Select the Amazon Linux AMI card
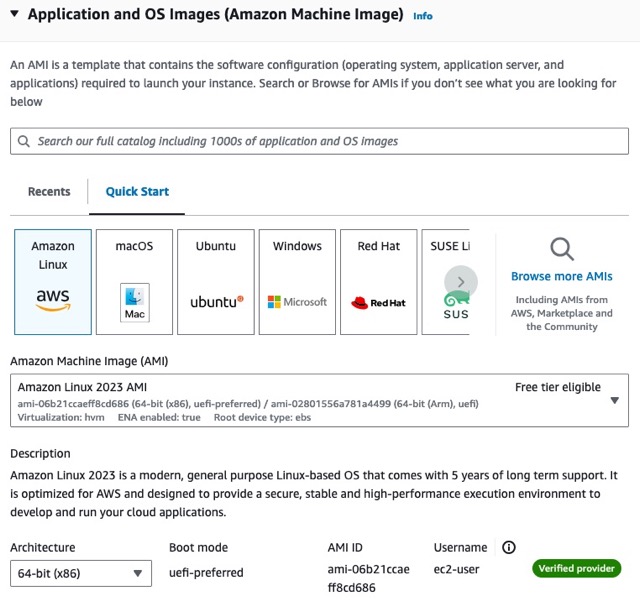The height and width of the screenshot is (607, 640). (x=53, y=282)
